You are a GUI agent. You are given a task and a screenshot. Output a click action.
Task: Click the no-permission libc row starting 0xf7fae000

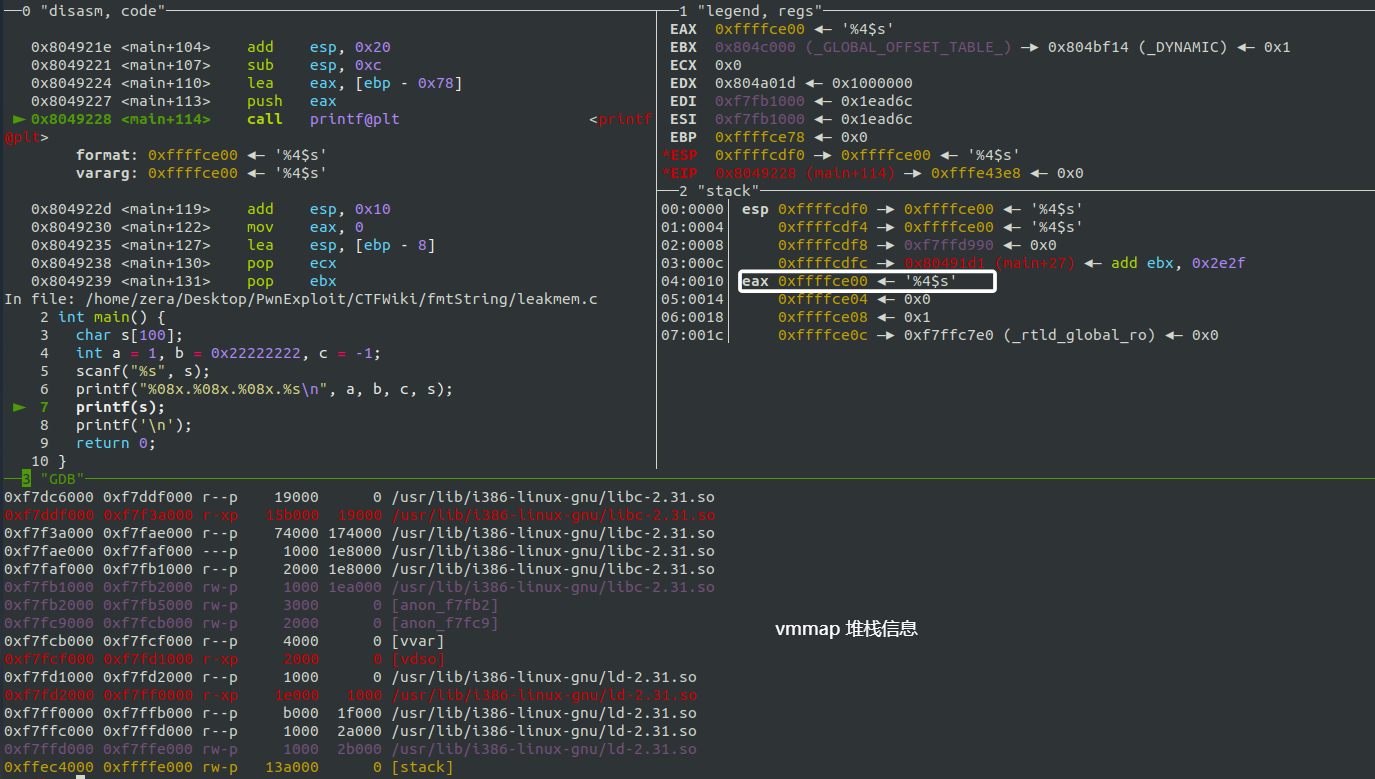click(360, 551)
